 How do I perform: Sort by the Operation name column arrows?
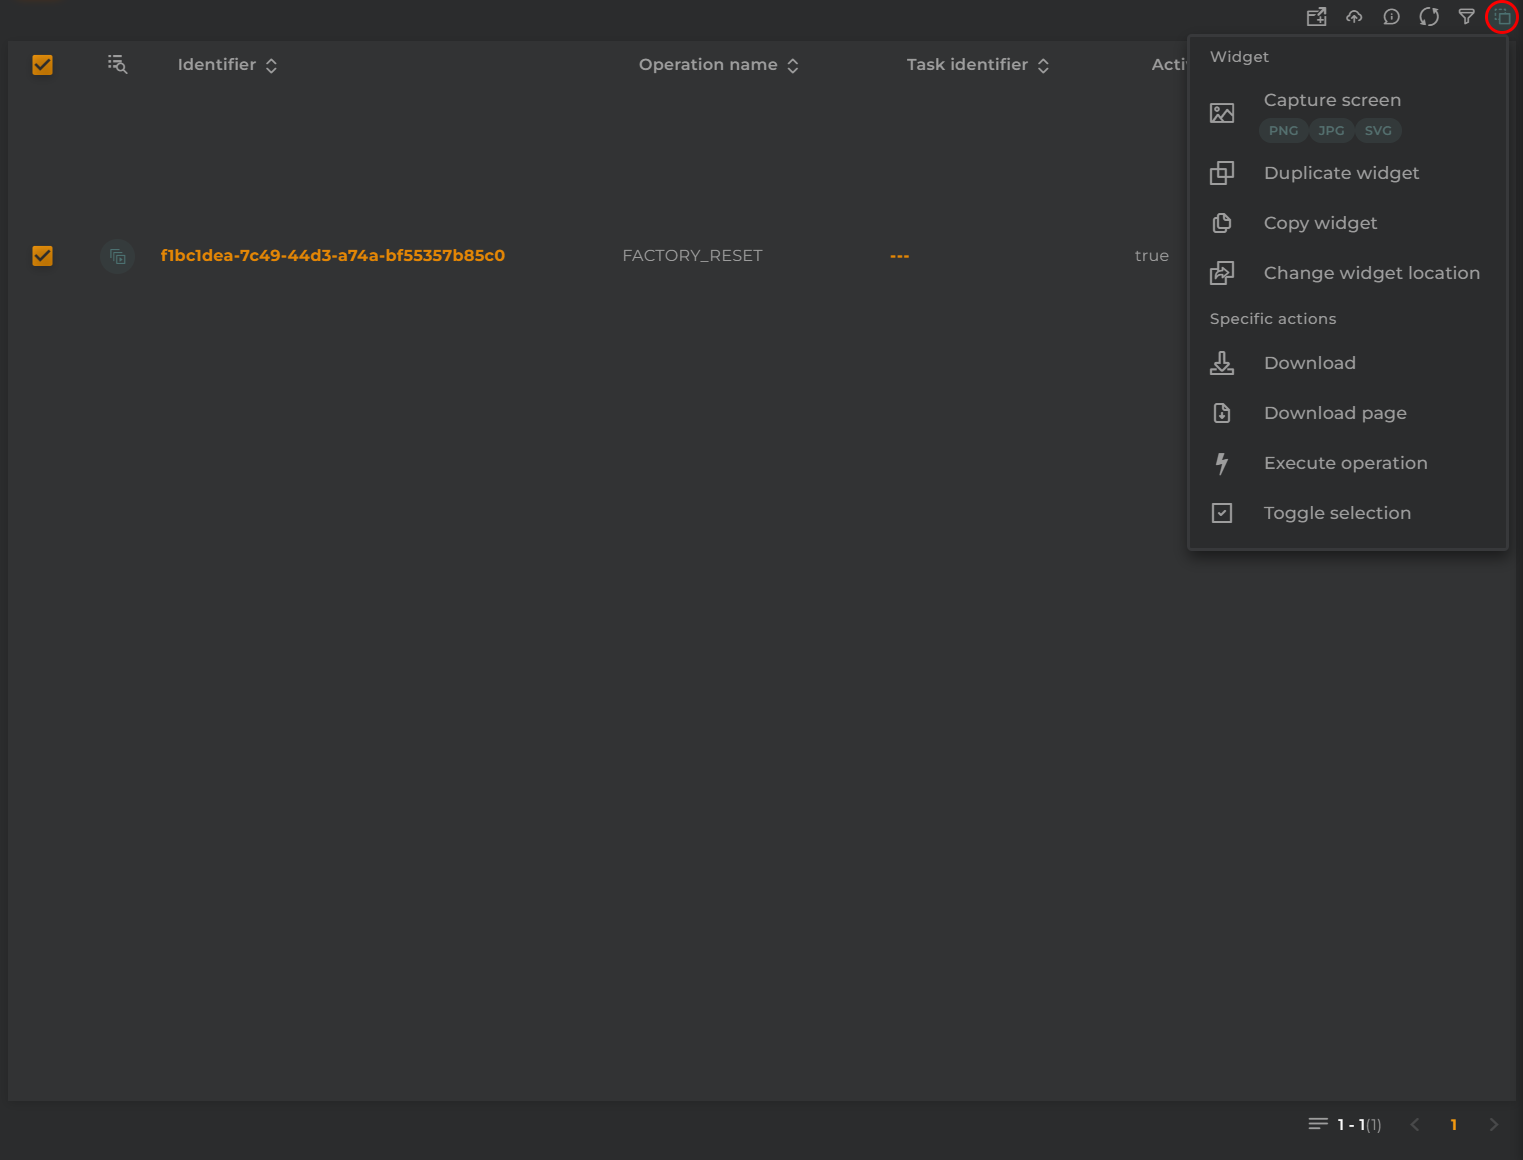click(x=793, y=65)
